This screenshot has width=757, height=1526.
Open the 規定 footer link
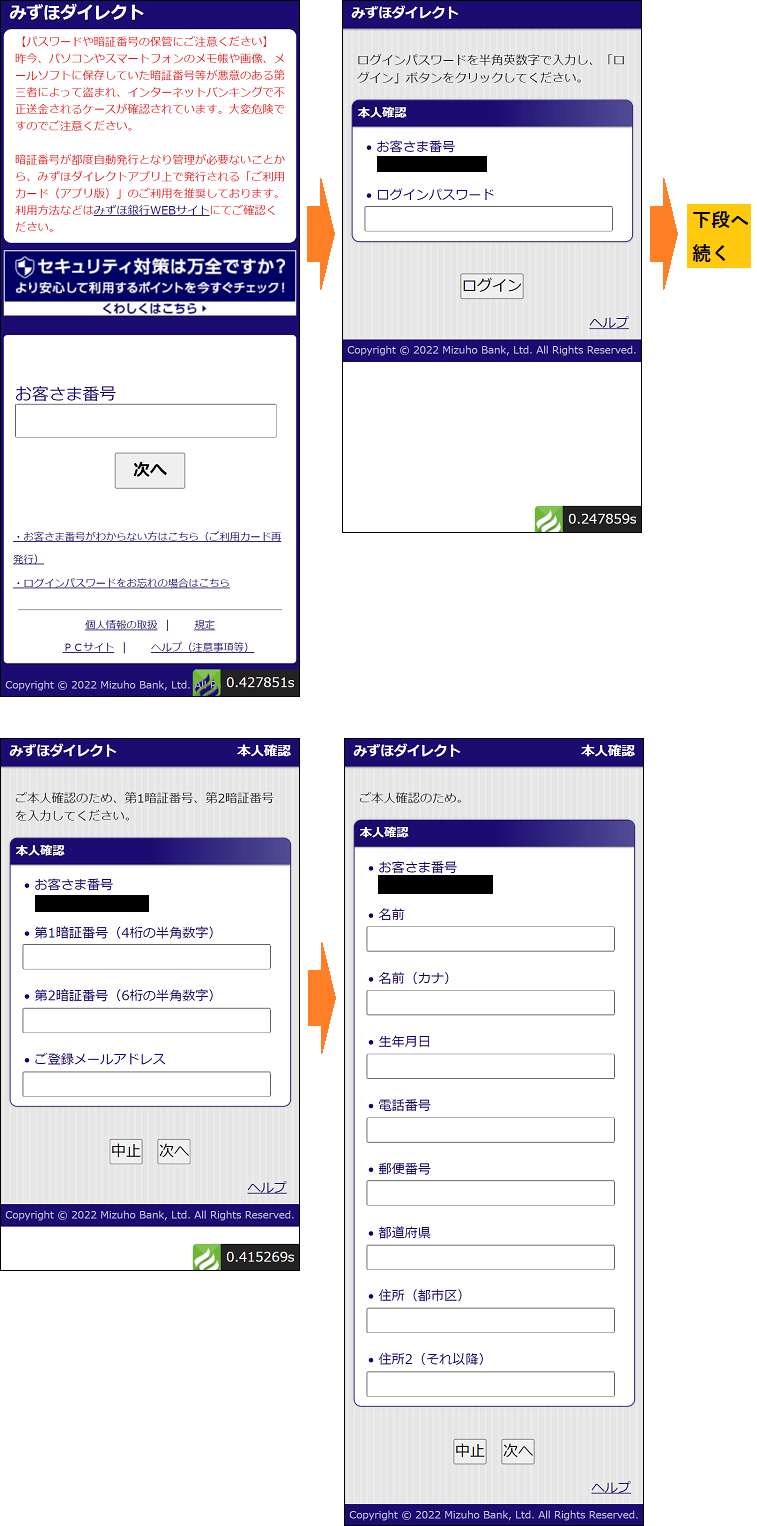coord(204,625)
